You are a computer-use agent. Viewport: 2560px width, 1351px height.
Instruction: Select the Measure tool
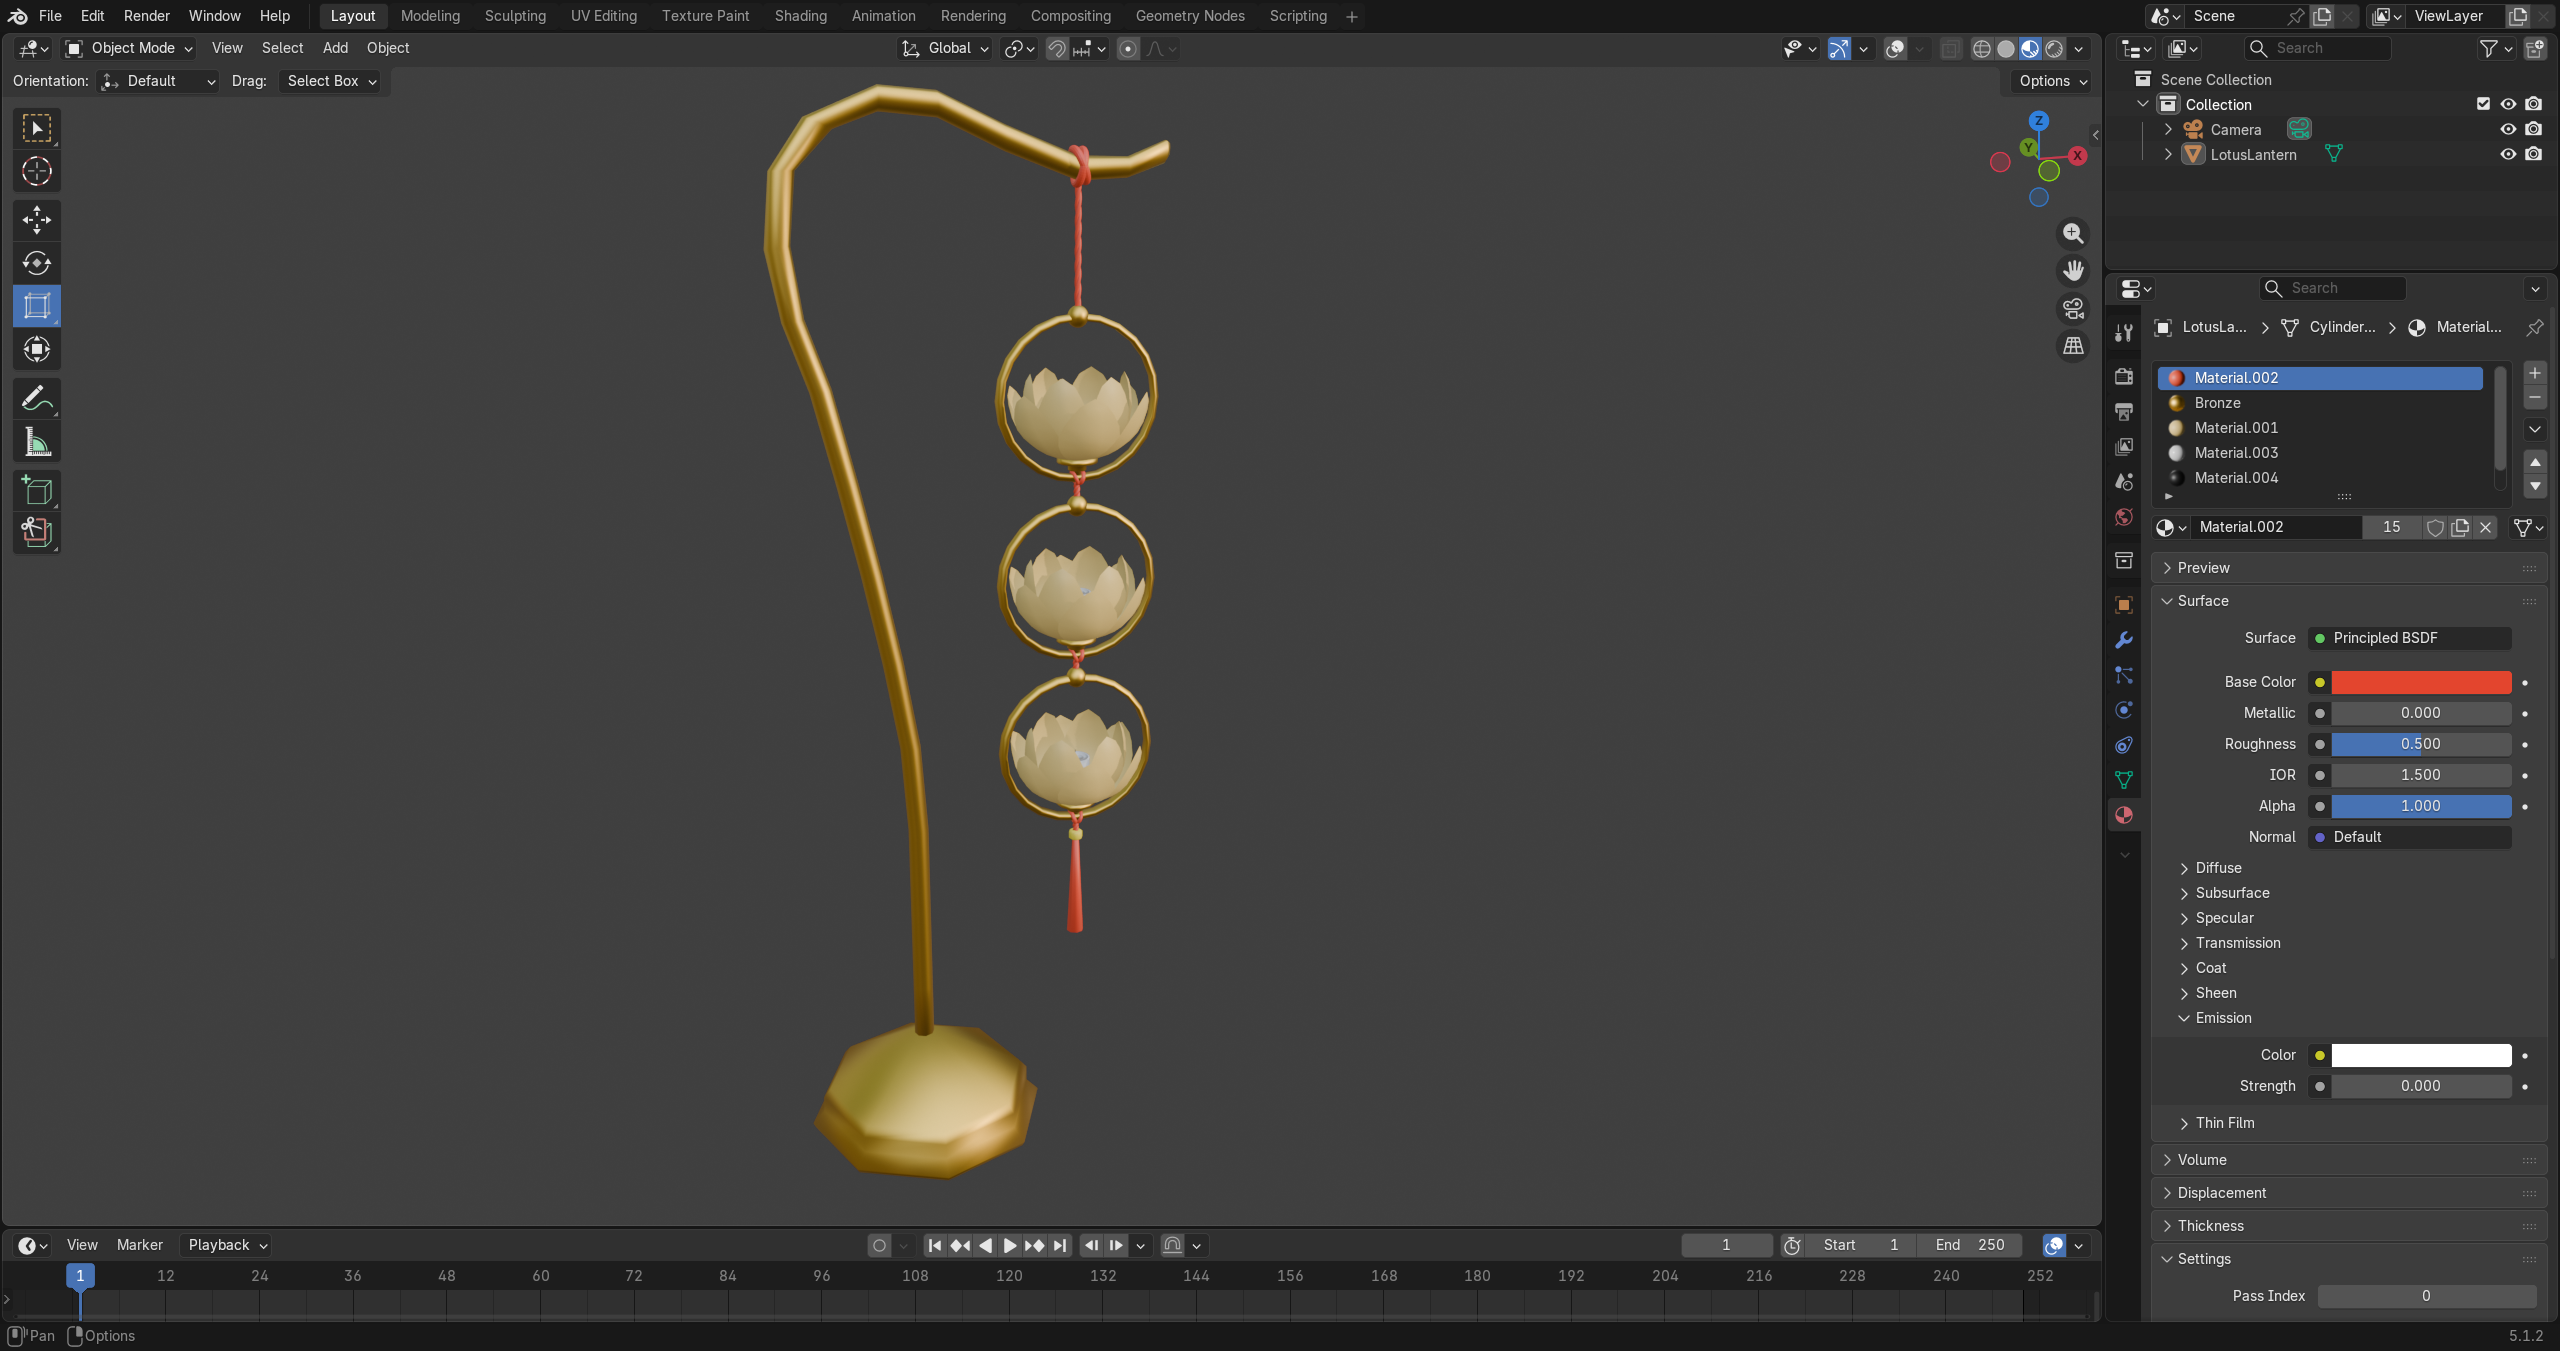point(37,441)
